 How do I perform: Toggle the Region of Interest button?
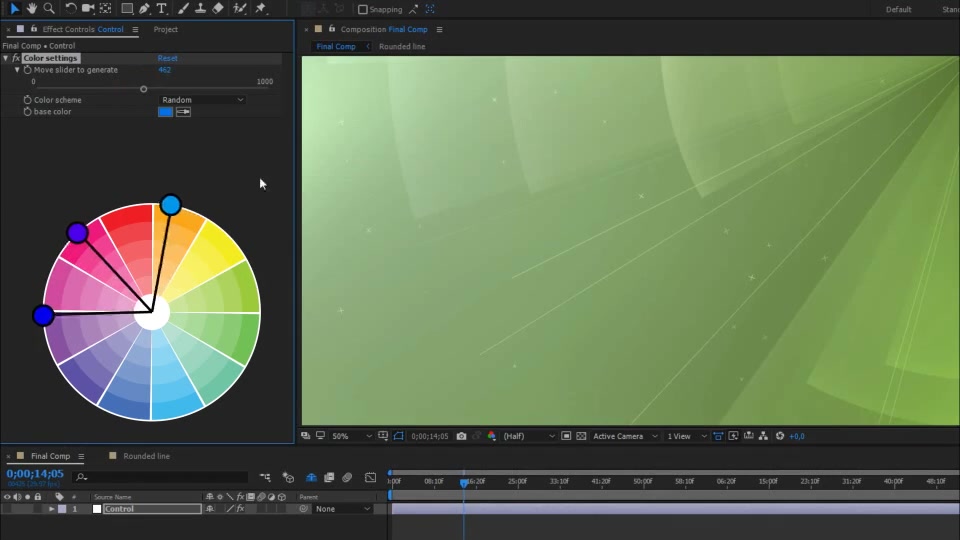coord(566,436)
